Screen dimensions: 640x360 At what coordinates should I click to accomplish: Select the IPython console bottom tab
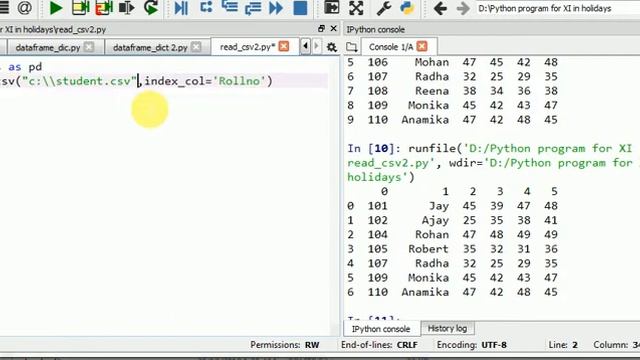[381, 329]
